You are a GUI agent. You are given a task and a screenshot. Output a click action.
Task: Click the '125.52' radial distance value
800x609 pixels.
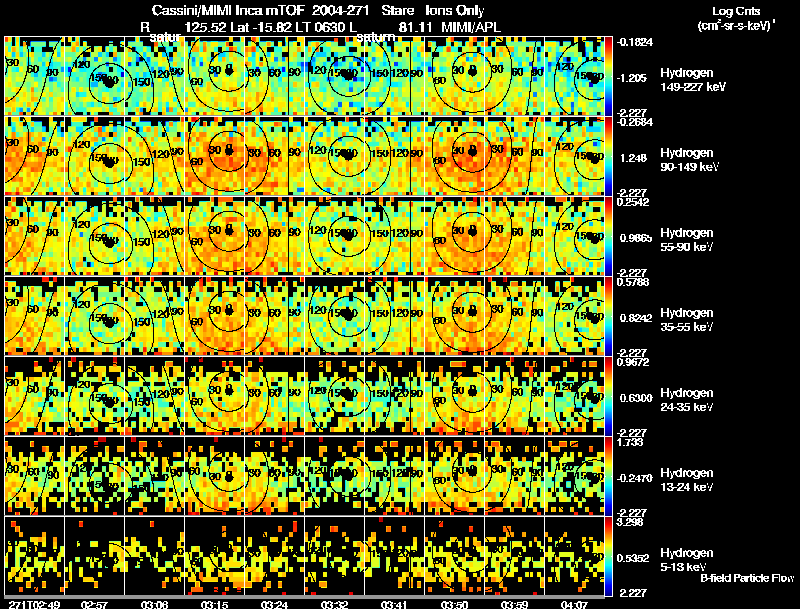click(206, 27)
